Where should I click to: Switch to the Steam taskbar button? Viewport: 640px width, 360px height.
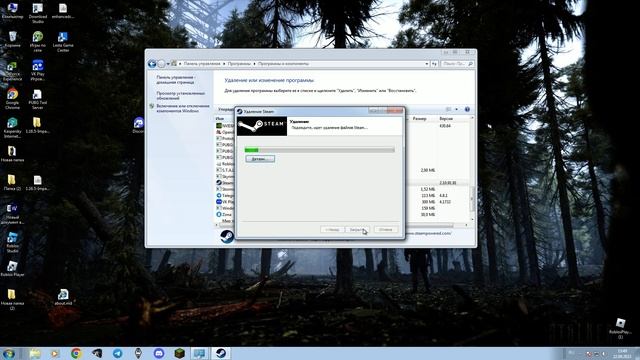[221, 353]
